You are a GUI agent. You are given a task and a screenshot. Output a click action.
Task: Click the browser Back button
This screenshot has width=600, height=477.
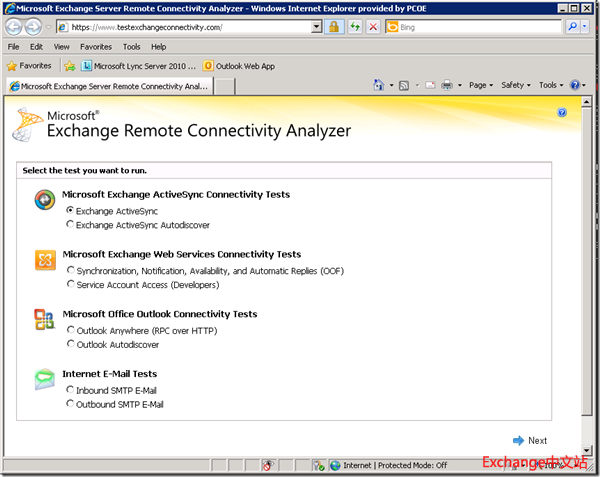pos(15,27)
